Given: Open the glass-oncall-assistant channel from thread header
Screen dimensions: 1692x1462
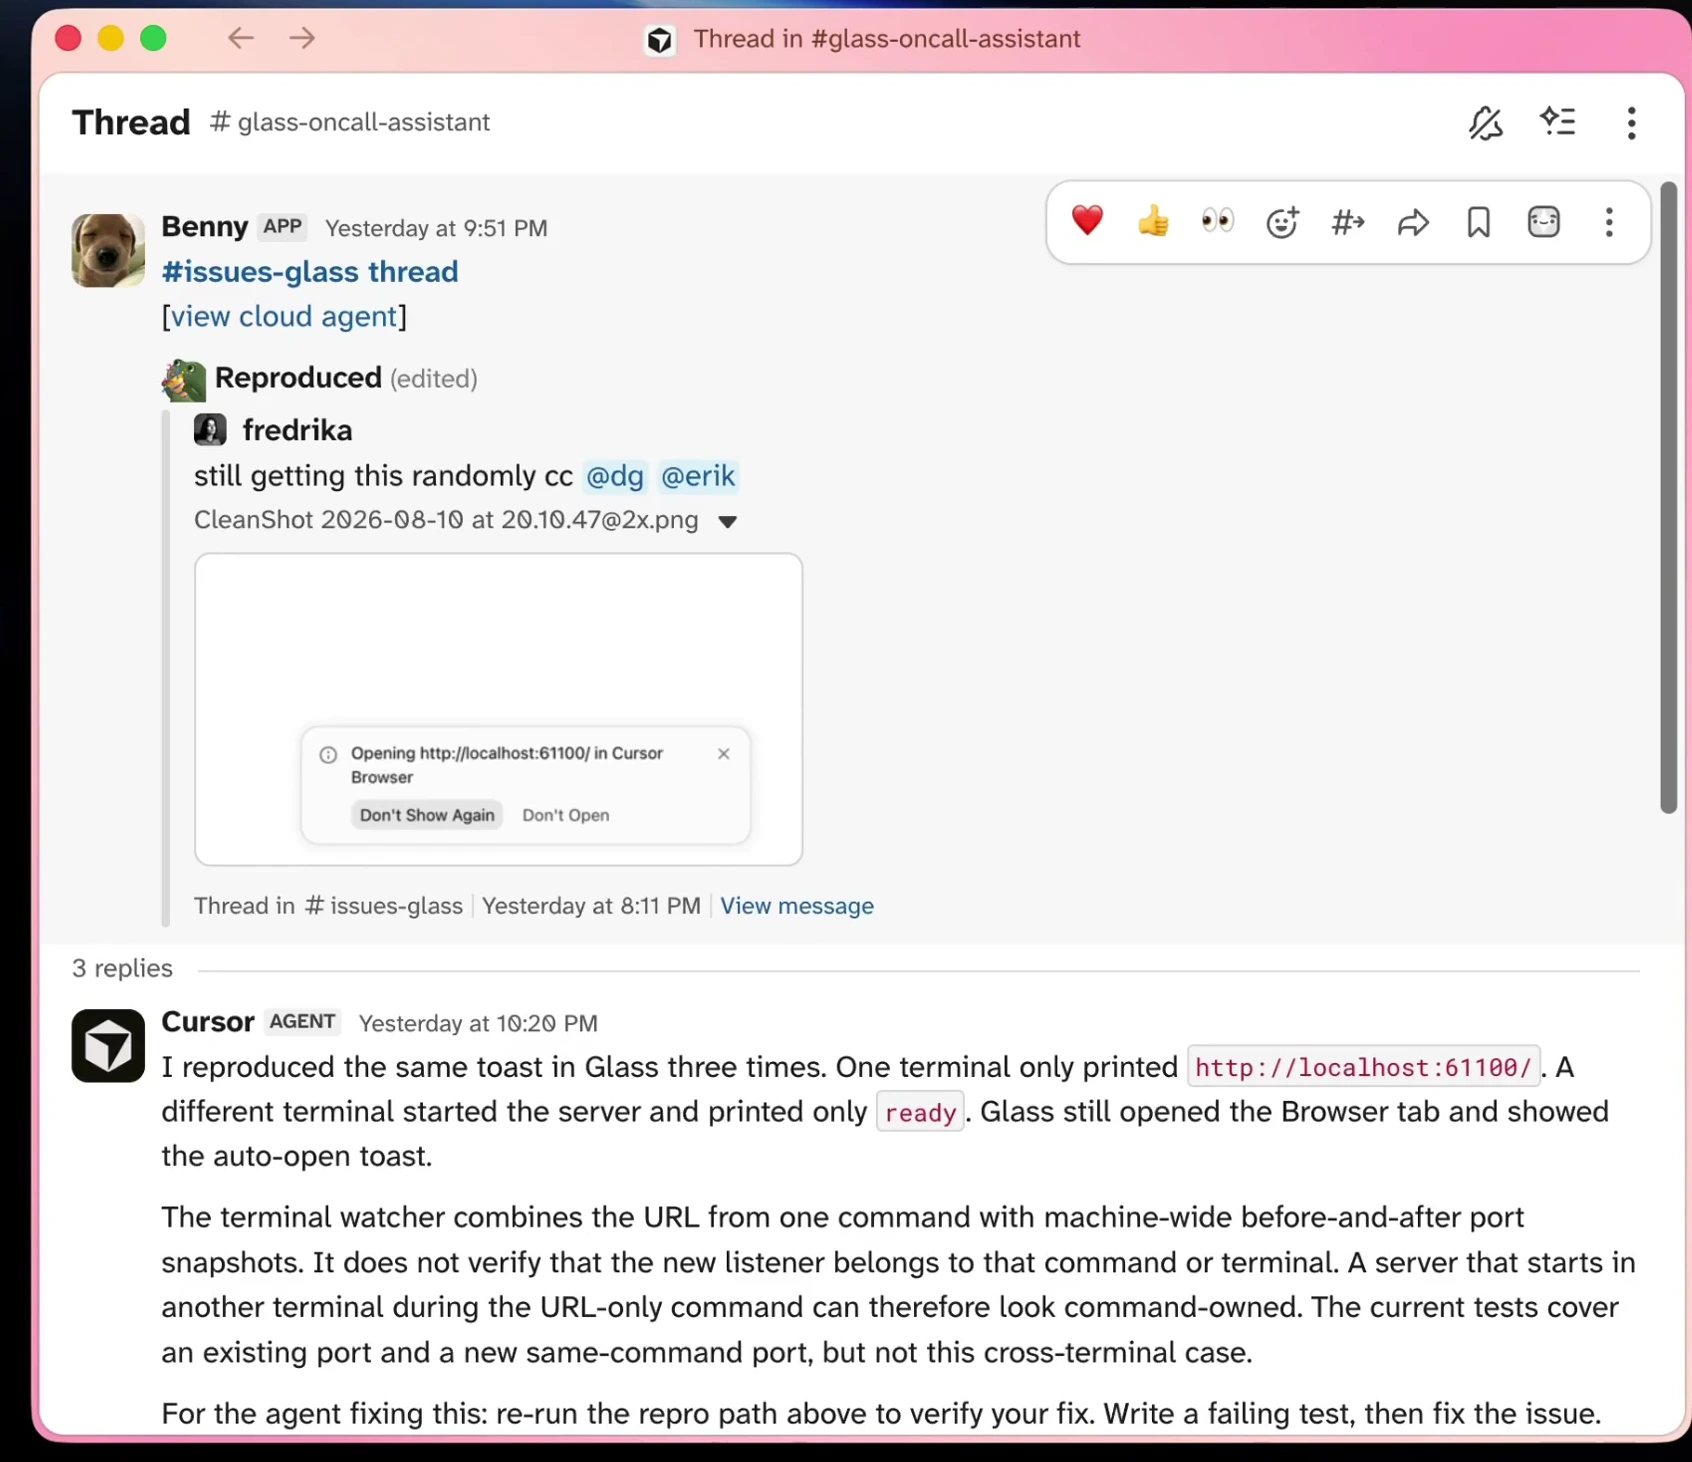Looking at the screenshot, I should (x=350, y=122).
